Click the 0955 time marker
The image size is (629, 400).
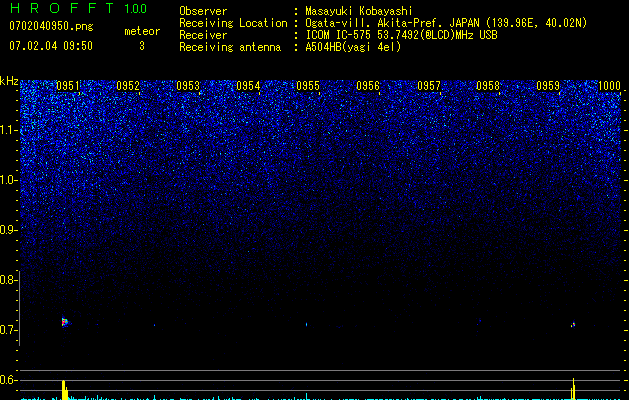pos(308,86)
